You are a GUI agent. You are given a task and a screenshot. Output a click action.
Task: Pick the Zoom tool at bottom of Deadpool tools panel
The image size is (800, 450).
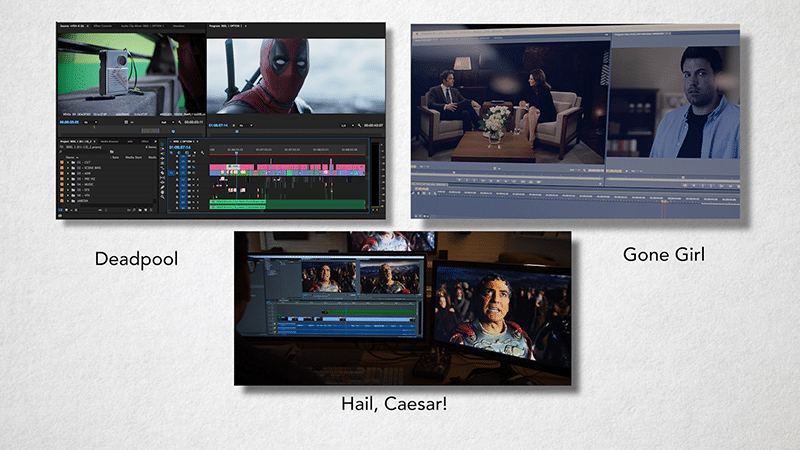tap(162, 197)
